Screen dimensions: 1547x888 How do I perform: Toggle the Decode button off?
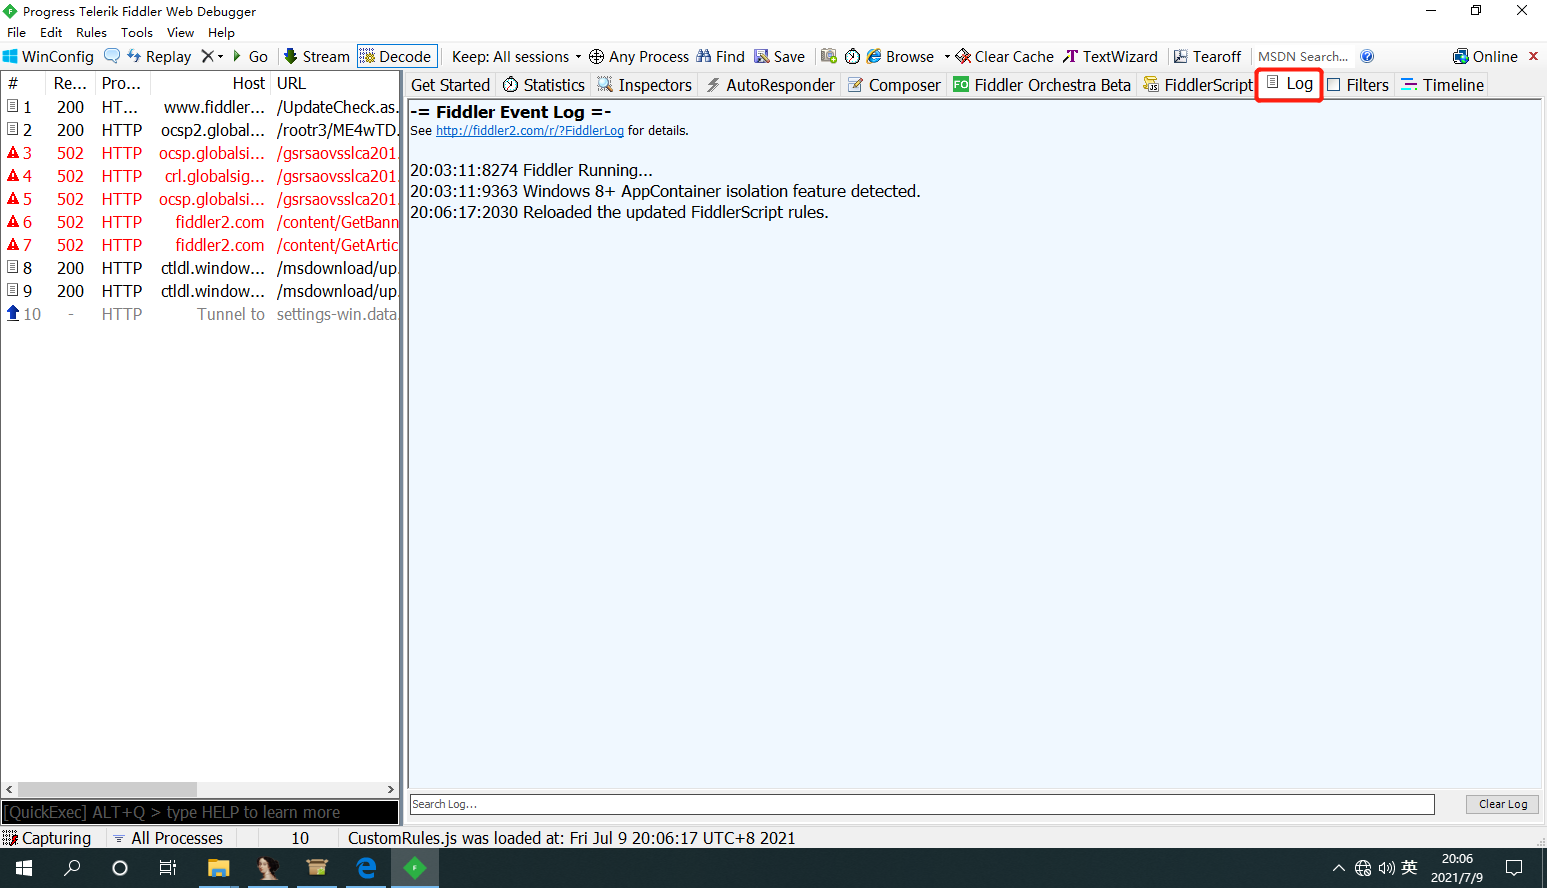[396, 57]
